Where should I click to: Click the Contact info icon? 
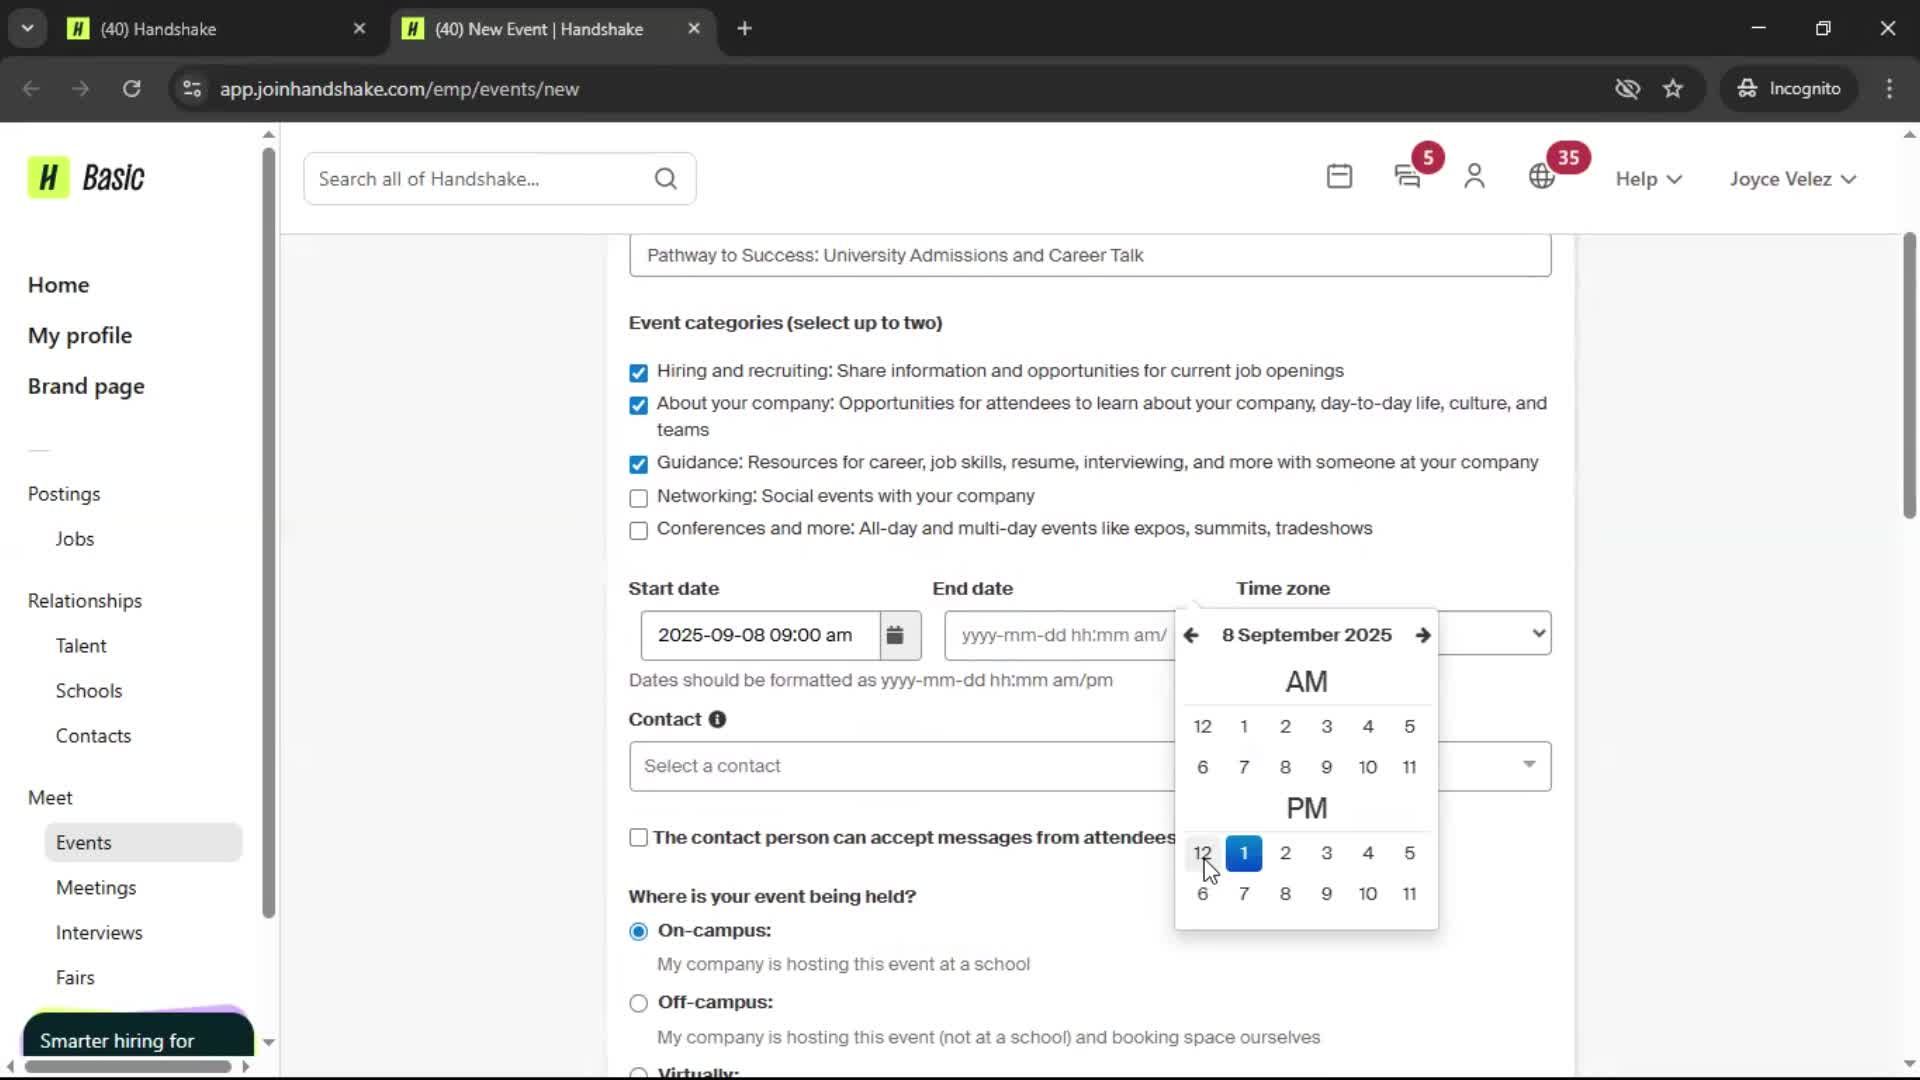pyautogui.click(x=717, y=719)
